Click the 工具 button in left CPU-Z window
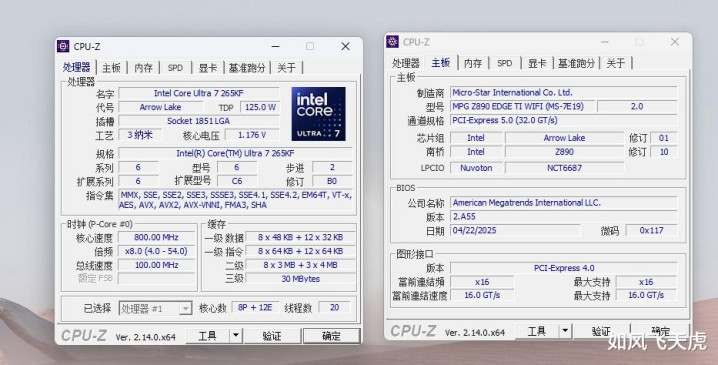 [x=207, y=336]
